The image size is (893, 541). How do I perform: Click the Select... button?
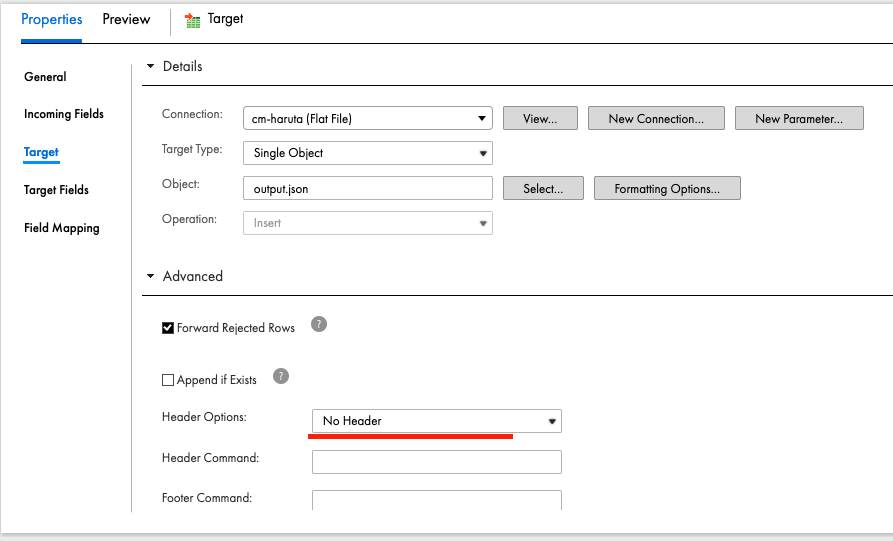tap(543, 188)
